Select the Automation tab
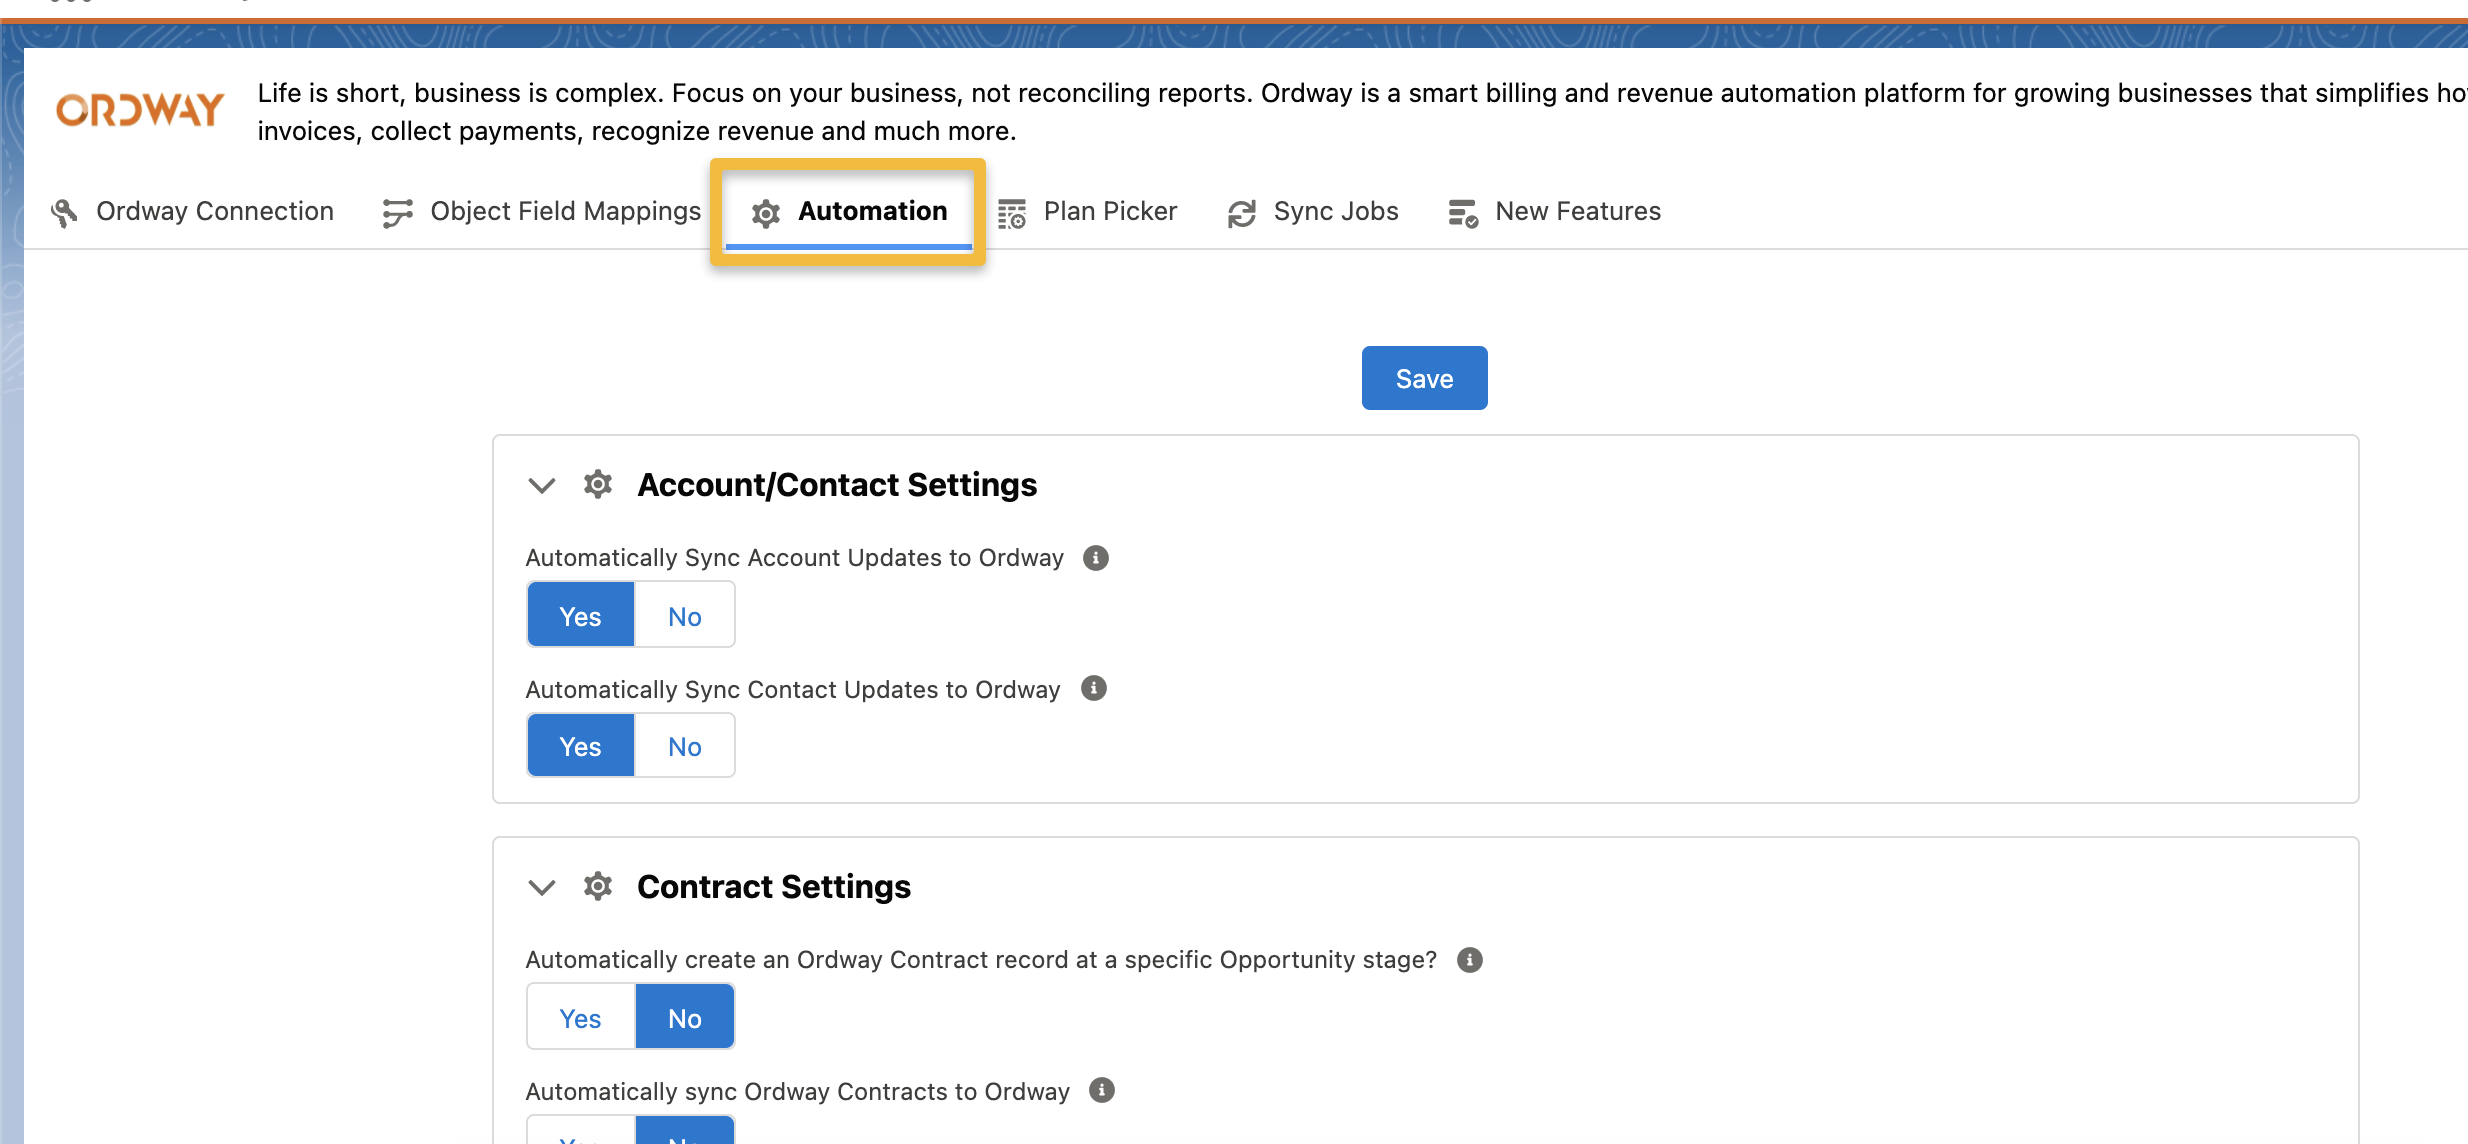Viewport: 2468px width, 1144px height. click(849, 212)
